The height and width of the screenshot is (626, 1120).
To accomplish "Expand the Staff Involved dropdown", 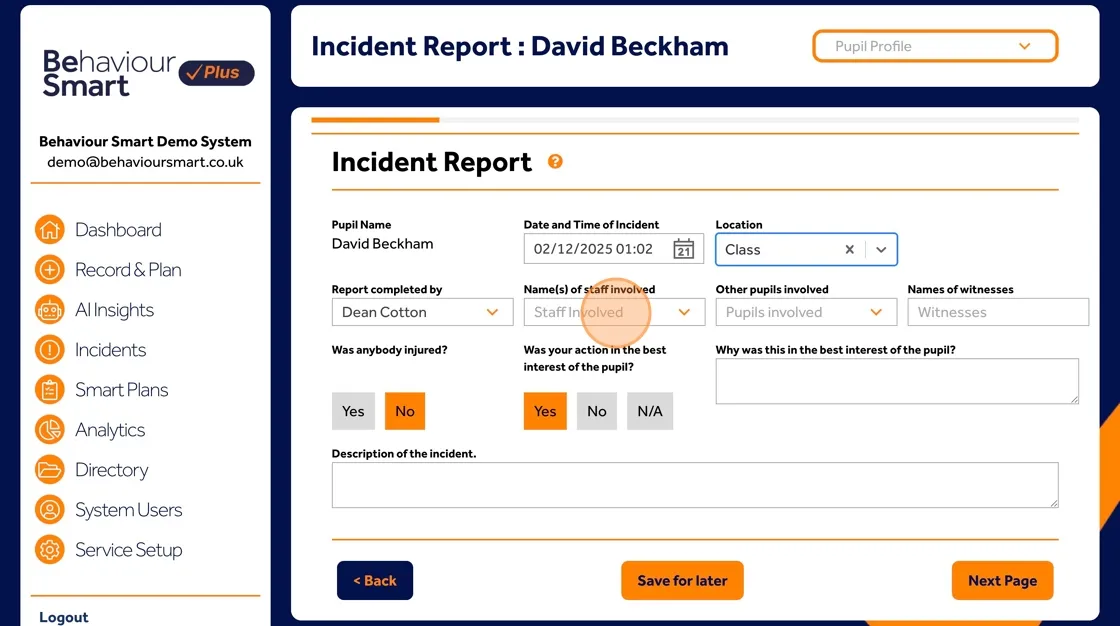I will [x=686, y=312].
